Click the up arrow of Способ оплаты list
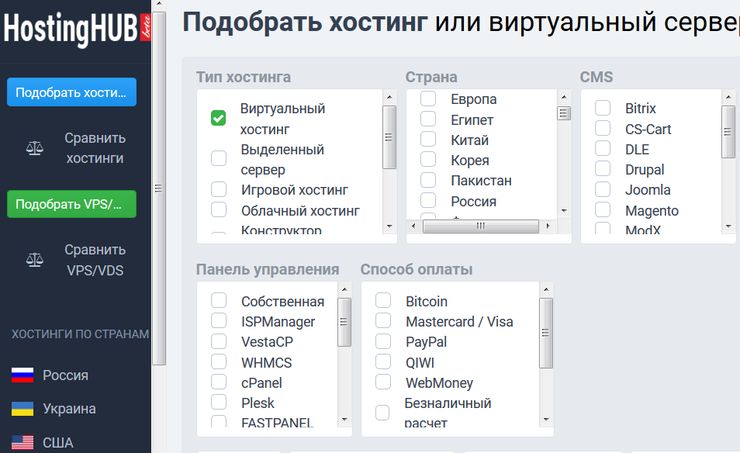 (x=546, y=289)
